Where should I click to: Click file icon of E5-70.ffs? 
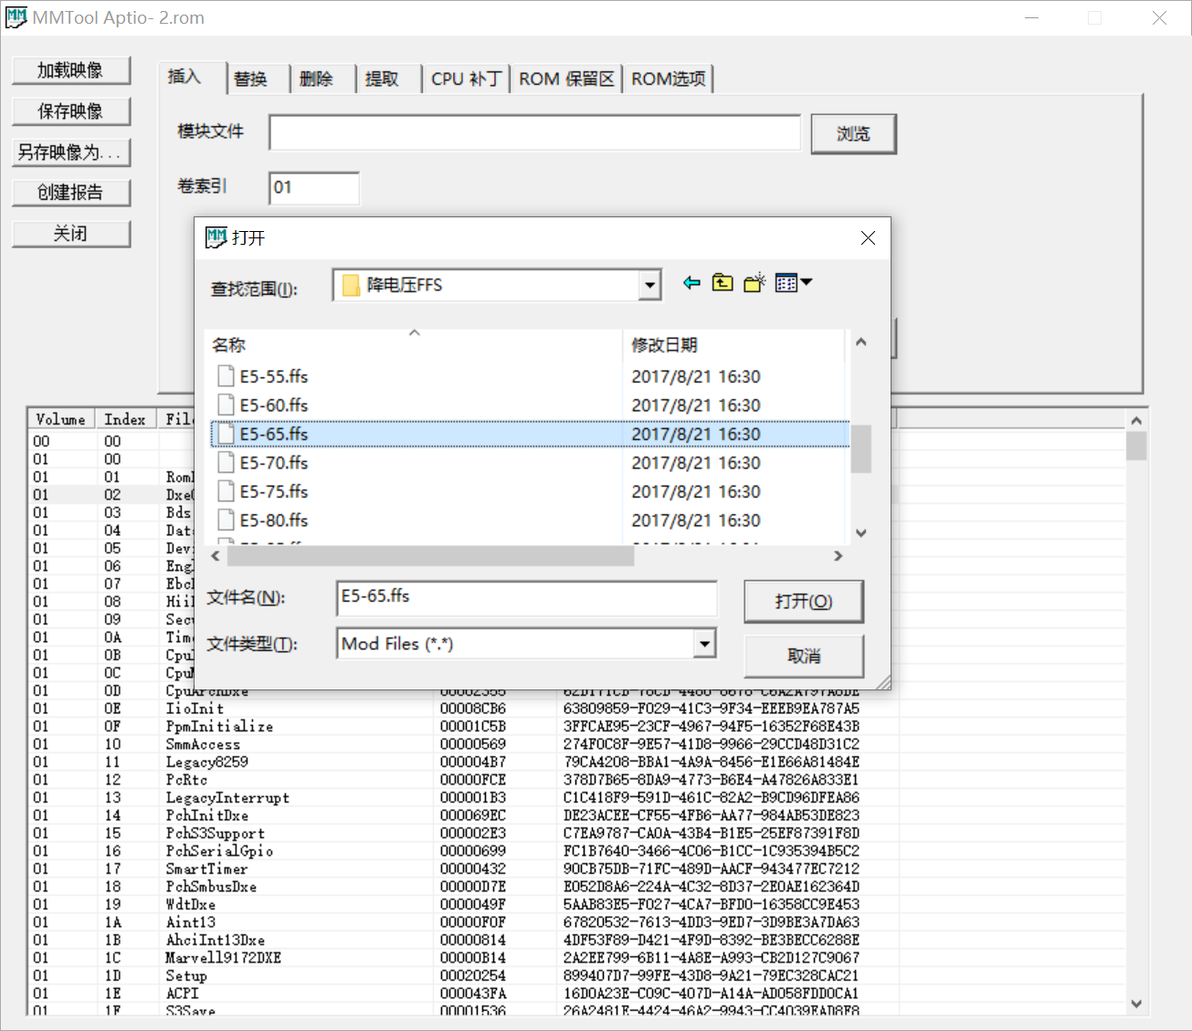pyautogui.click(x=225, y=462)
